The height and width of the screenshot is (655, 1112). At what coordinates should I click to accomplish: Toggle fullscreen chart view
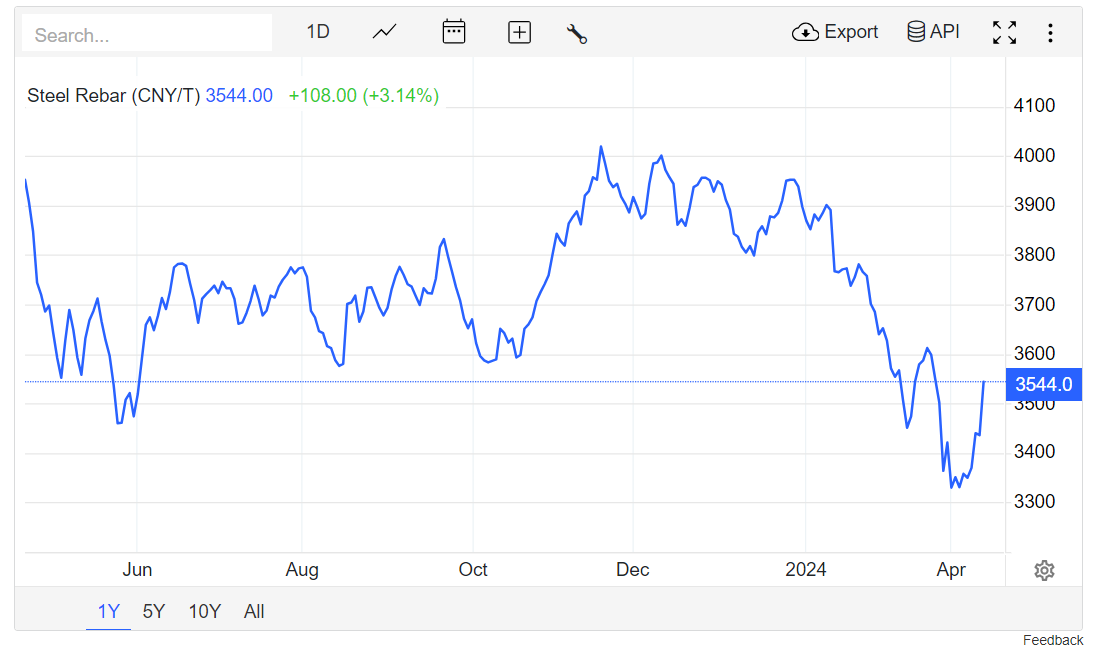1004,32
